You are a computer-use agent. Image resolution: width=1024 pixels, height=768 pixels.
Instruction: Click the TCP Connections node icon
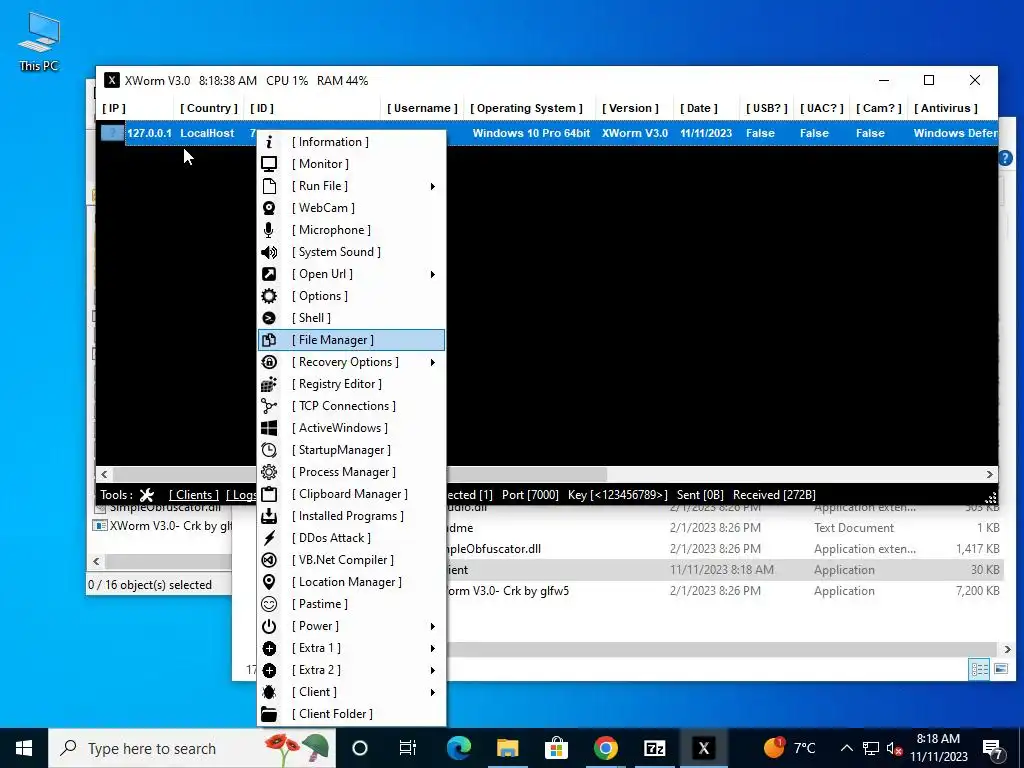269,406
